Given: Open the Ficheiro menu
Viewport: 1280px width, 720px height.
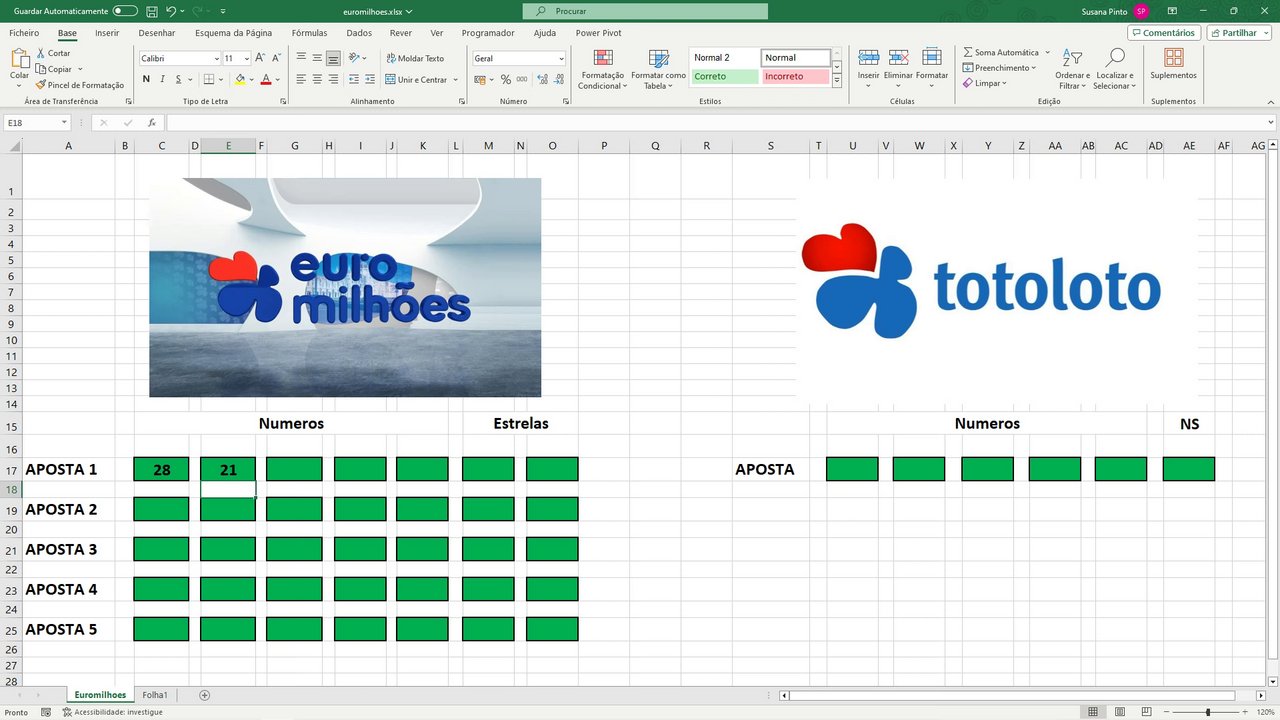Looking at the screenshot, I should pos(24,33).
